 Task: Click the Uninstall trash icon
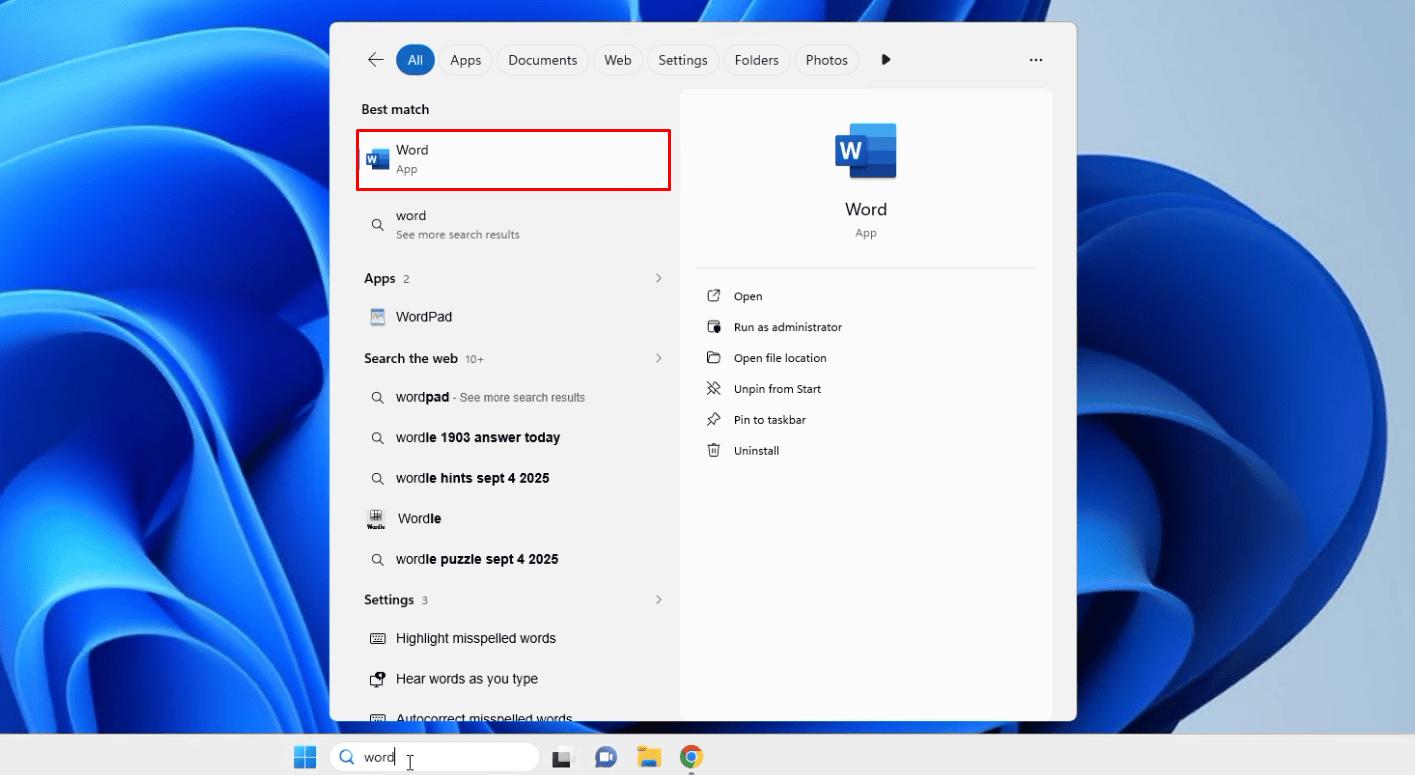[714, 451]
